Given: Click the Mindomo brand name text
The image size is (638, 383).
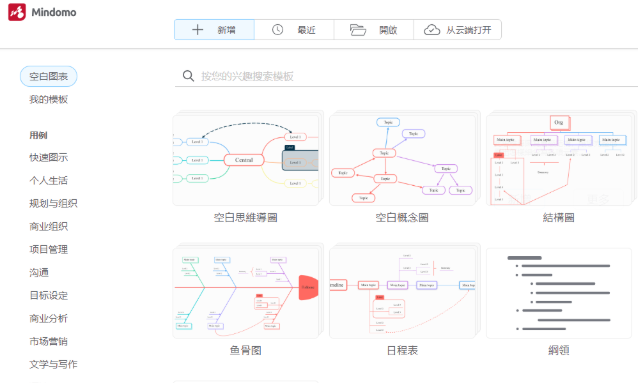Looking at the screenshot, I should (x=54, y=12).
